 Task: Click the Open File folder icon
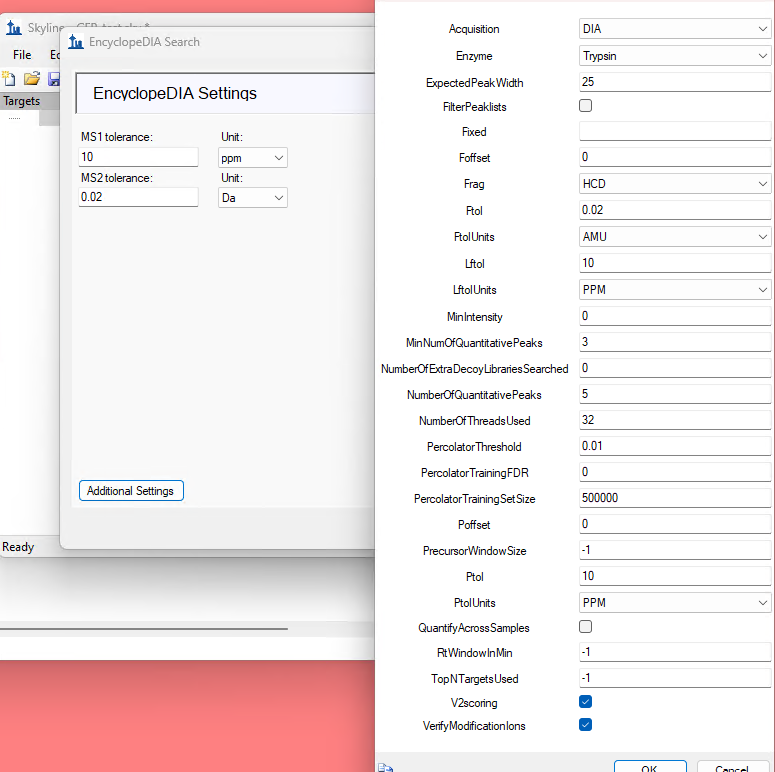(x=32, y=78)
